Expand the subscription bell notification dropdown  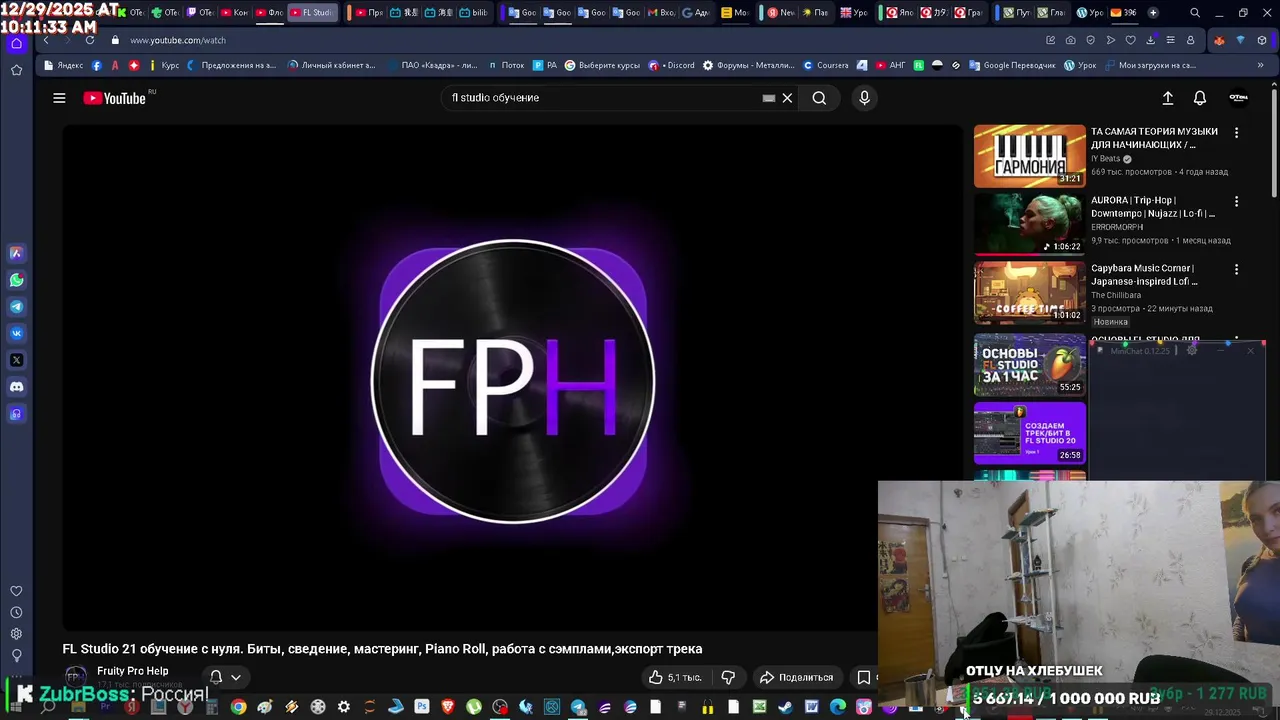click(x=226, y=677)
